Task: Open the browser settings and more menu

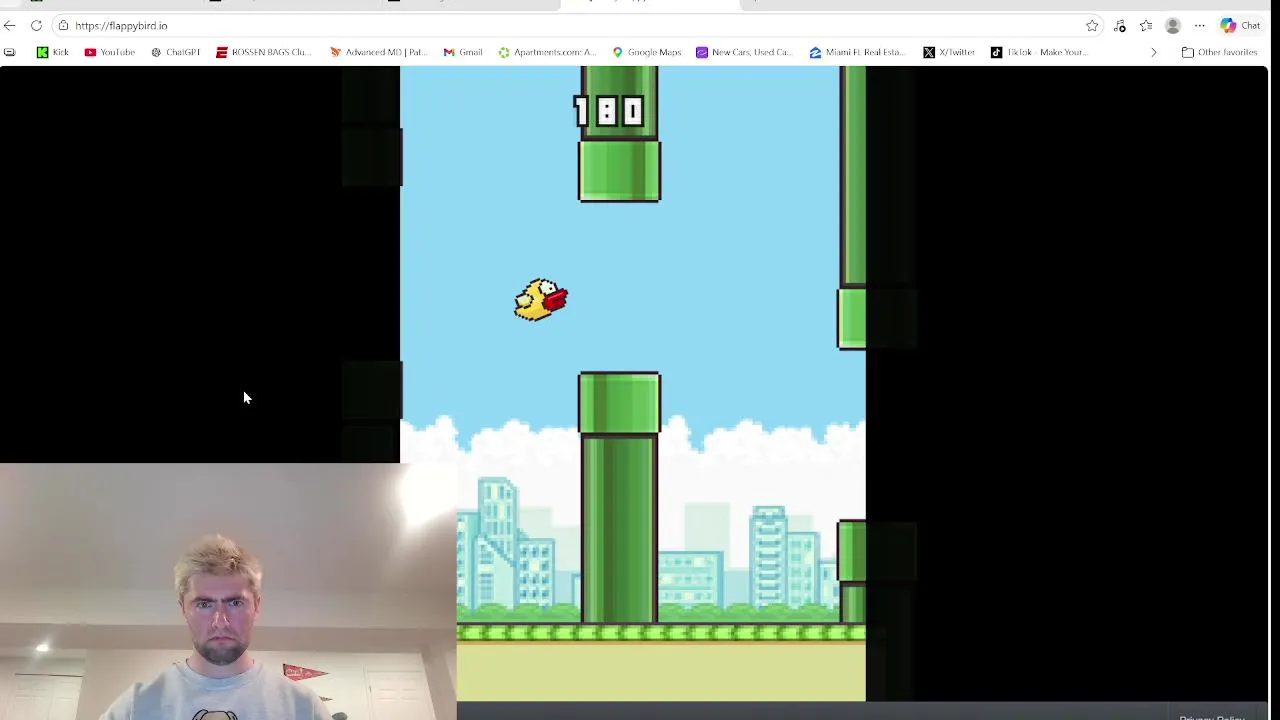Action: coord(1199,26)
